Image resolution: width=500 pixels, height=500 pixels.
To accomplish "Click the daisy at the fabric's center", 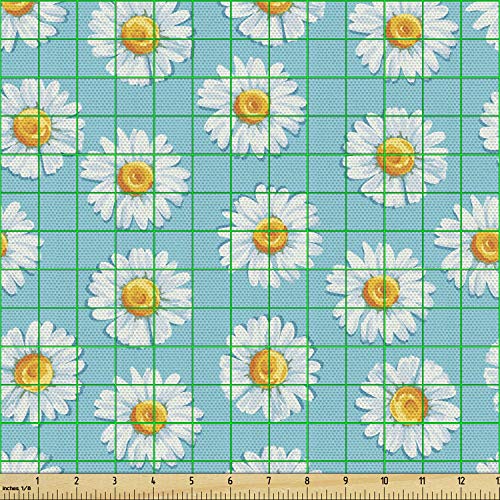I will point(270,235).
